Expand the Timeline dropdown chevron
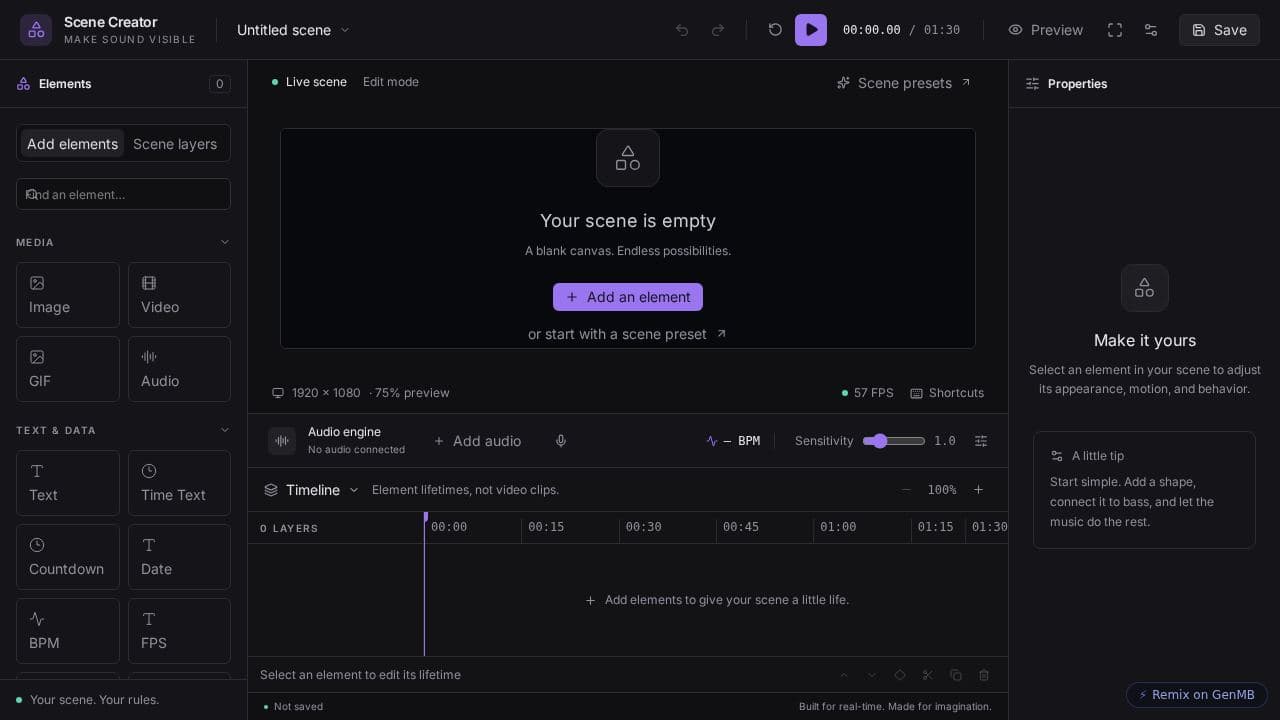Viewport: 1280px width, 720px height. point(354,490)
